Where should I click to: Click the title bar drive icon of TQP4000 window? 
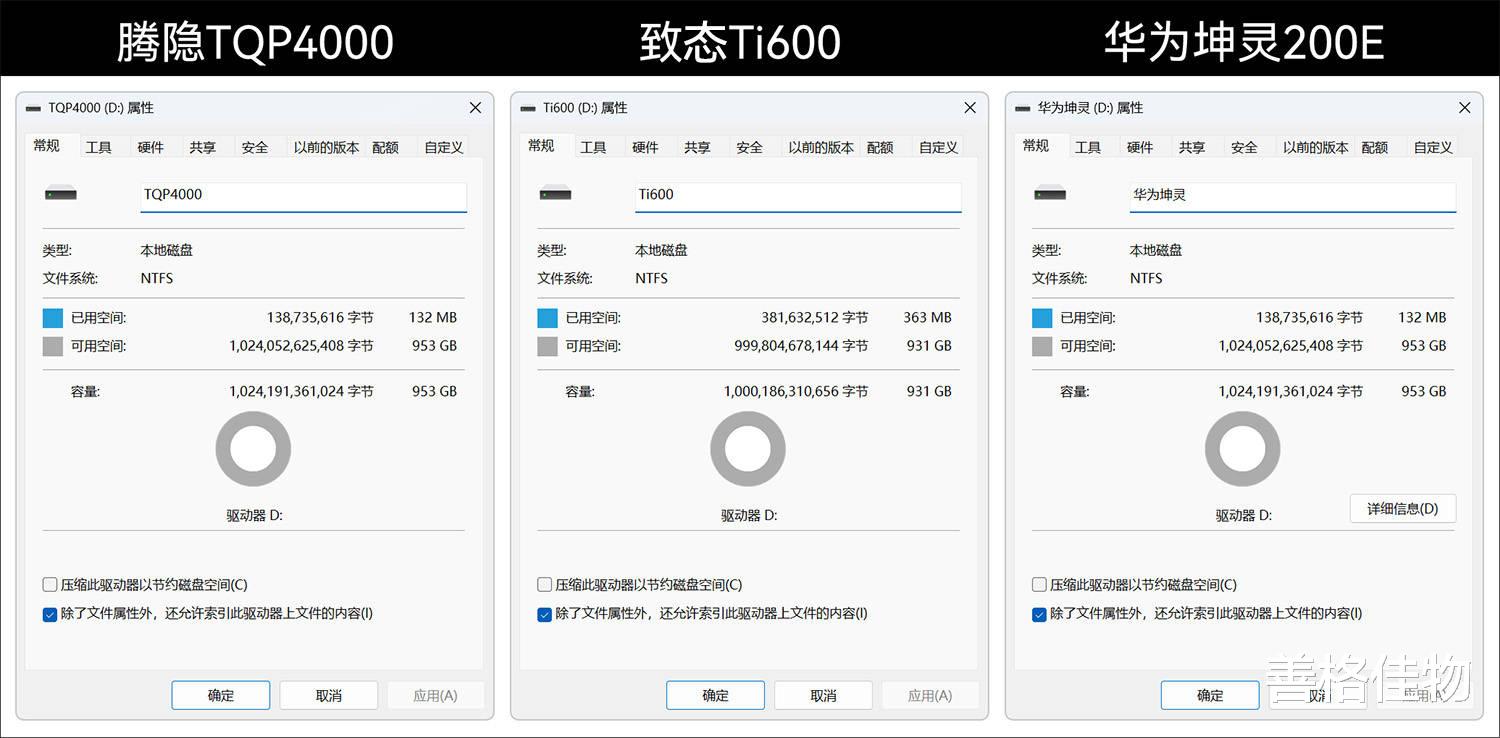[34, 108]
